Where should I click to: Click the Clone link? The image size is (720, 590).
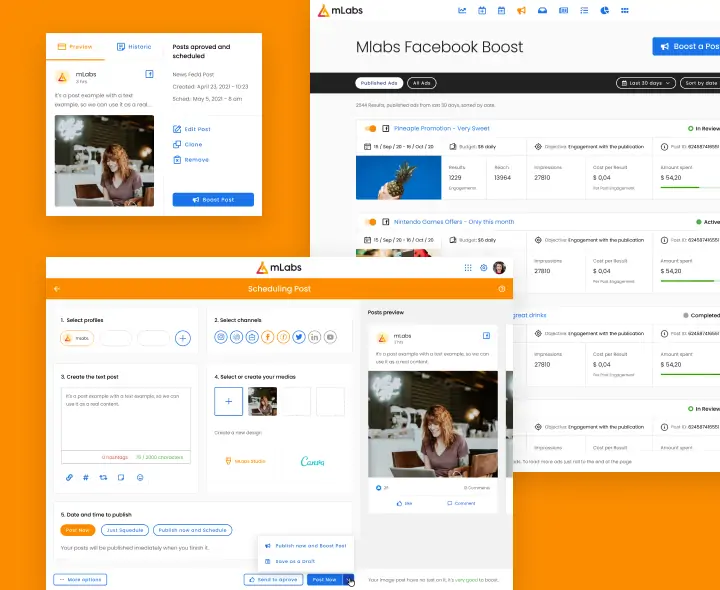pyautogui.click(x=187, y=144)
